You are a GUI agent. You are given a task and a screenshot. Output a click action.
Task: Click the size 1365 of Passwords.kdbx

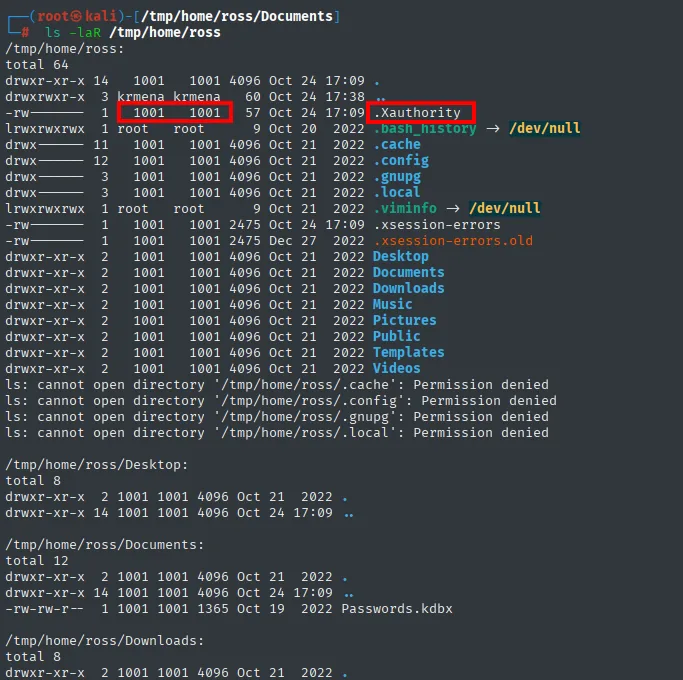(213, 609)
